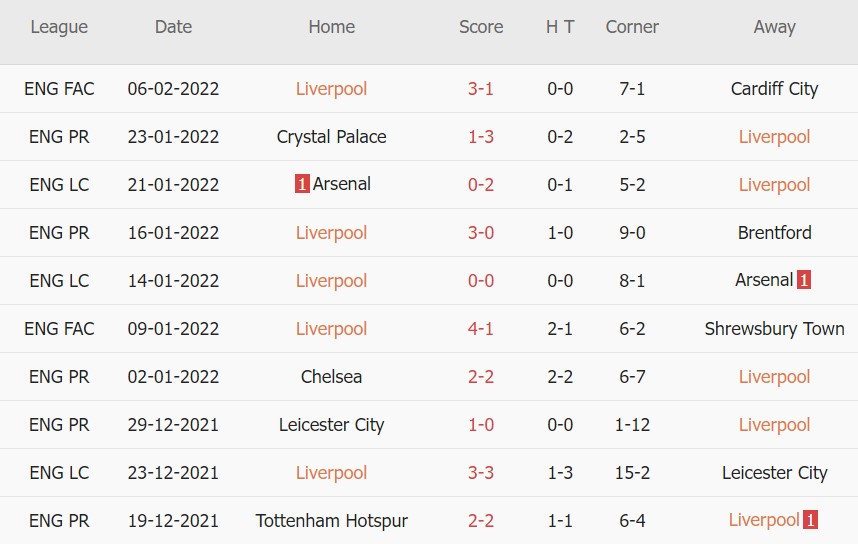Click the red card badge beside Liverpool, 19-12-2021
This screenshot has height=544, width=858.
point(810,520)
